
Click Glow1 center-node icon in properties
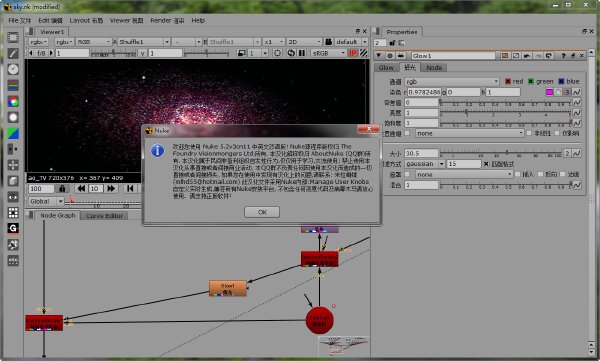tap(390, 56)
